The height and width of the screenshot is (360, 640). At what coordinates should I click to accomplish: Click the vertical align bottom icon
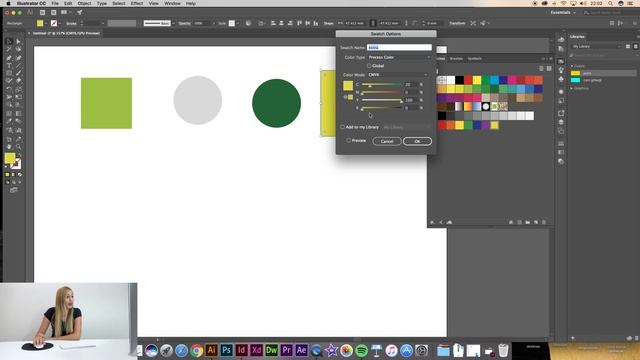tap(316, 23)
